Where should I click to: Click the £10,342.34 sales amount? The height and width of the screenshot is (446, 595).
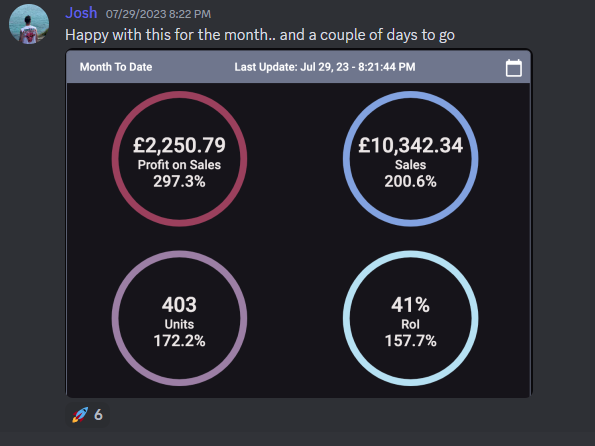pyautogui.click(x=410, y=145)
